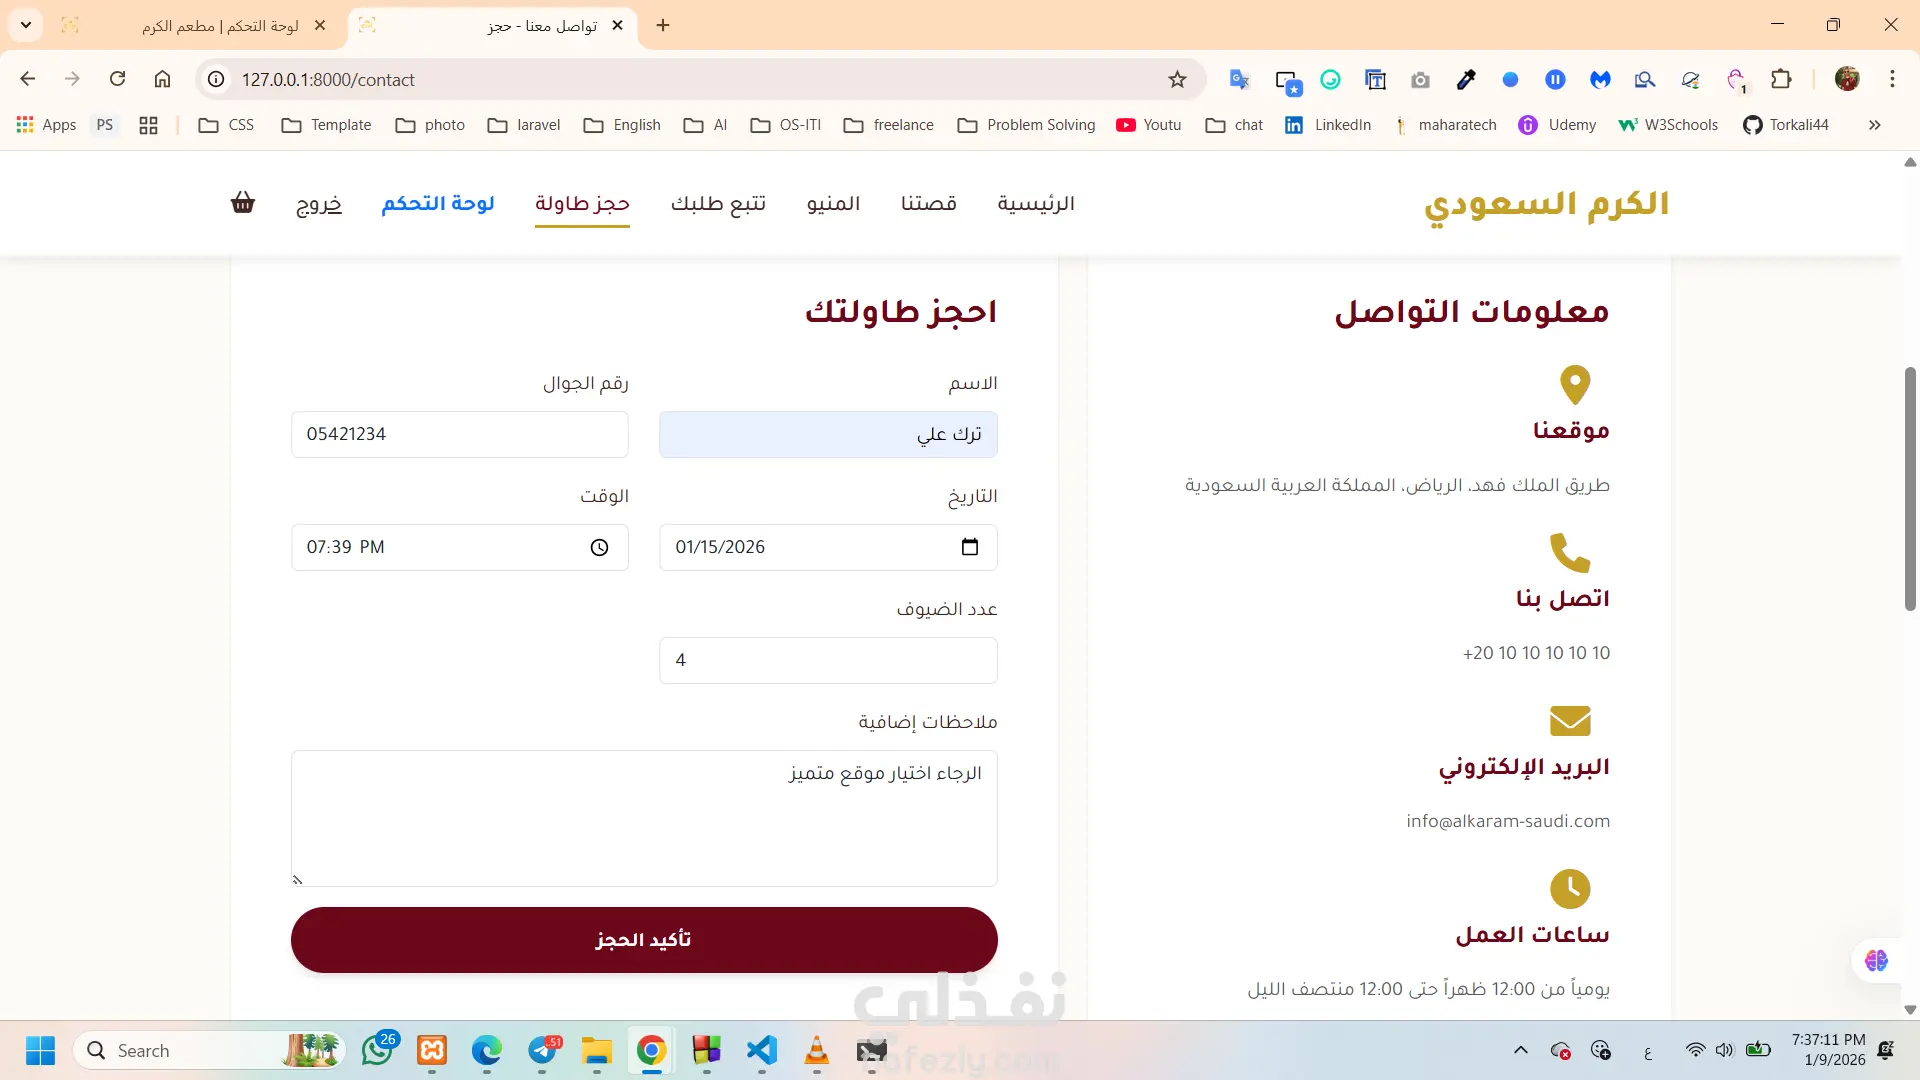Viewport: 1920px width, 1080px height.
Task: Click the Google Translate toolbar icon
Action: point(1239,79)
